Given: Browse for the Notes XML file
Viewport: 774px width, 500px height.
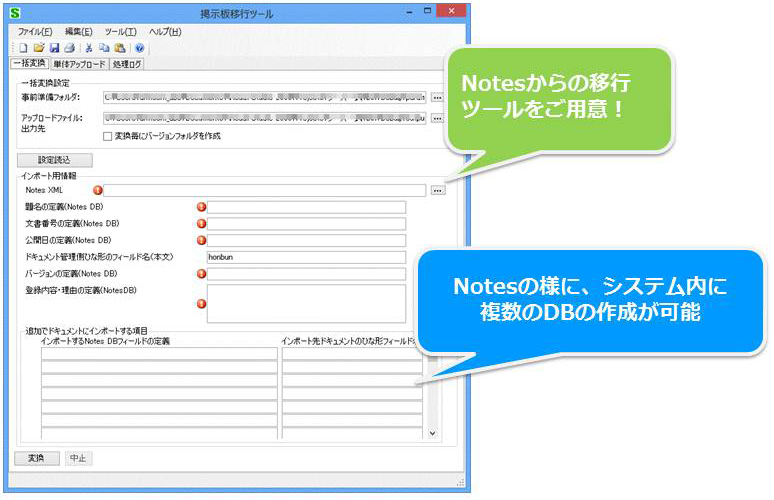Looking at the screenshot, I should 437,190.
